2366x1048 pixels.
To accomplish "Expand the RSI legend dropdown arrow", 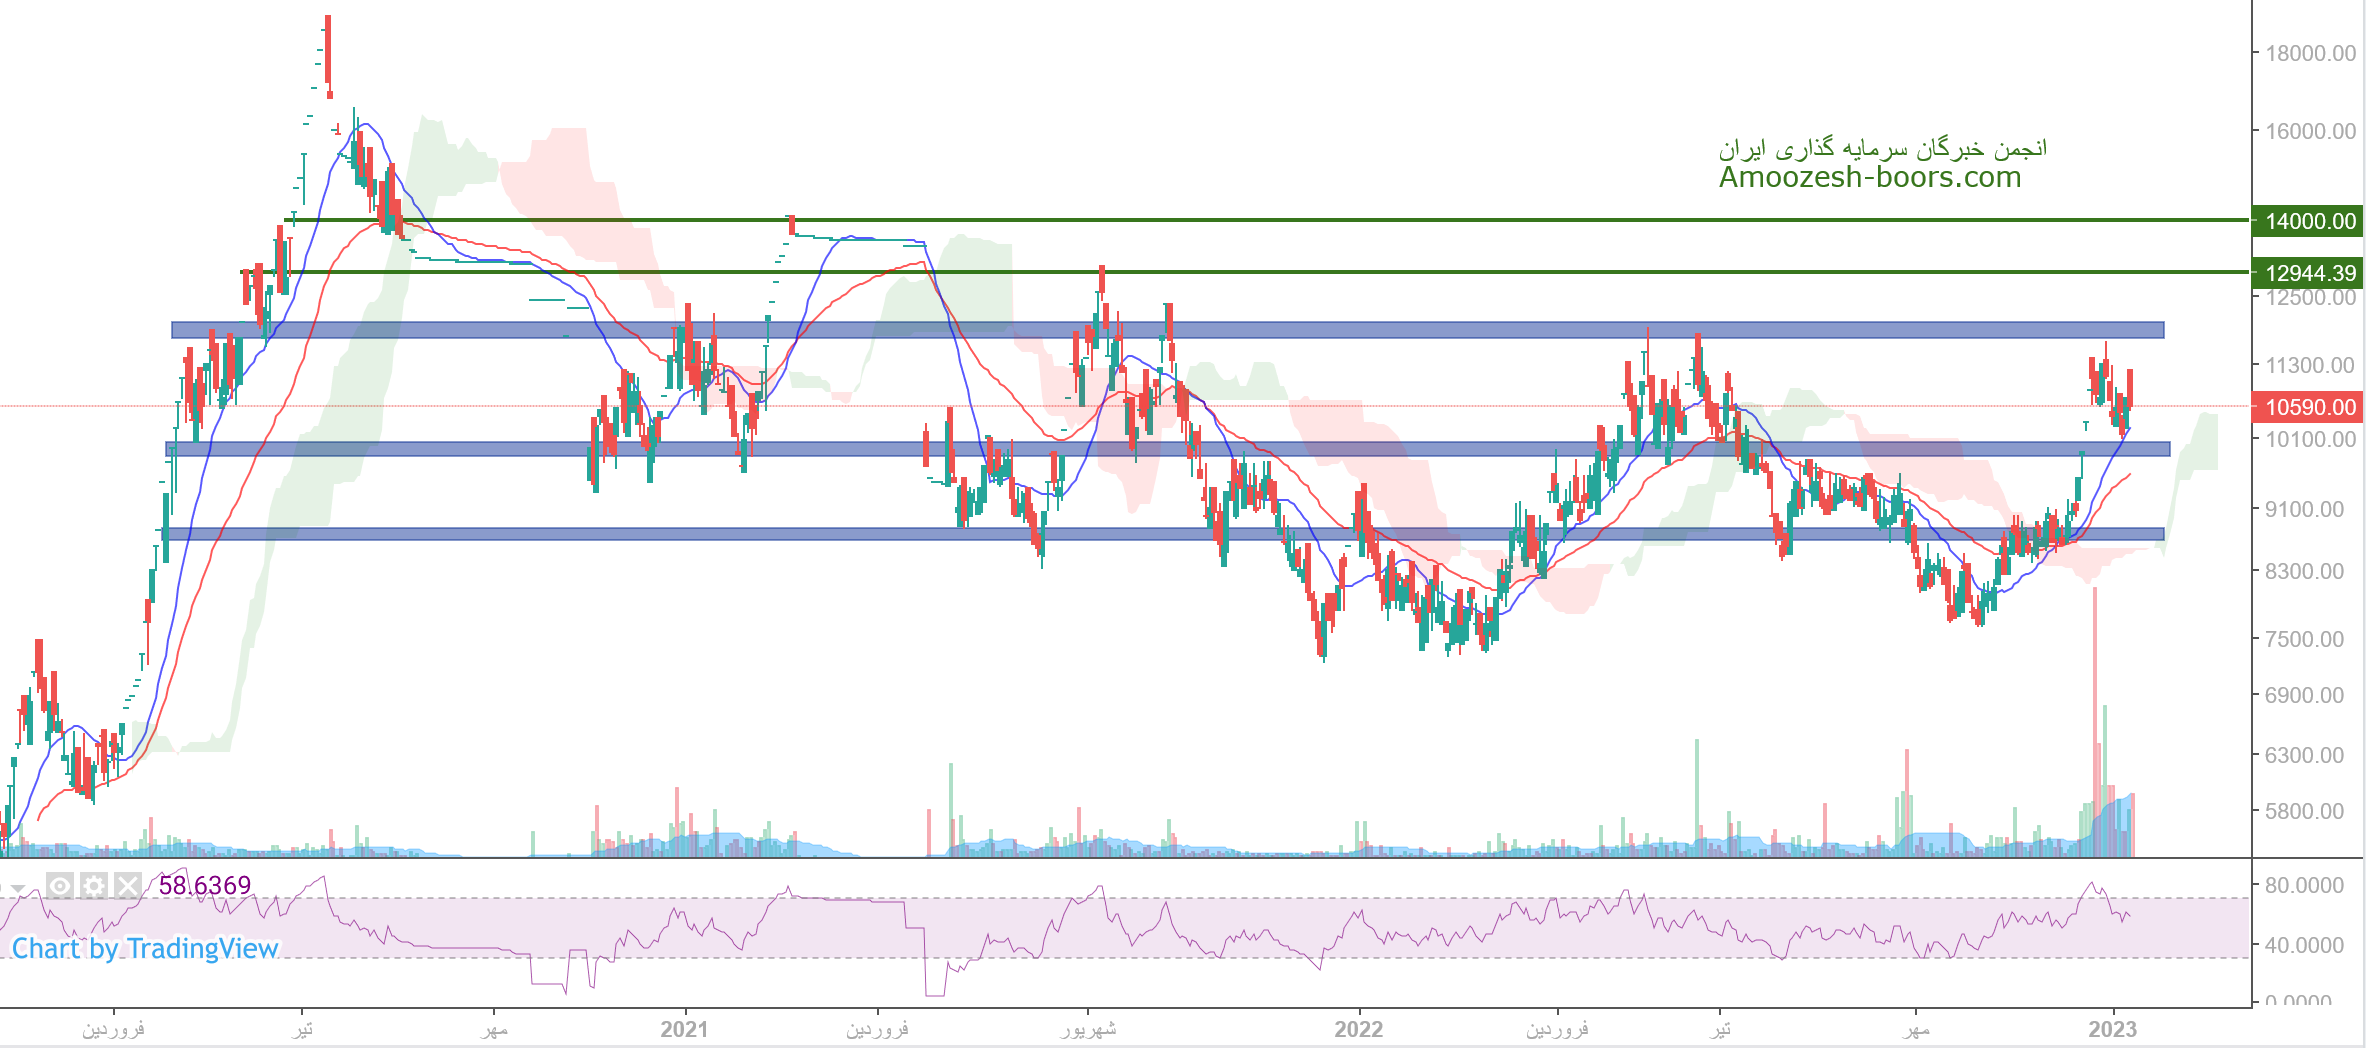I will click(x=18, y=888).
